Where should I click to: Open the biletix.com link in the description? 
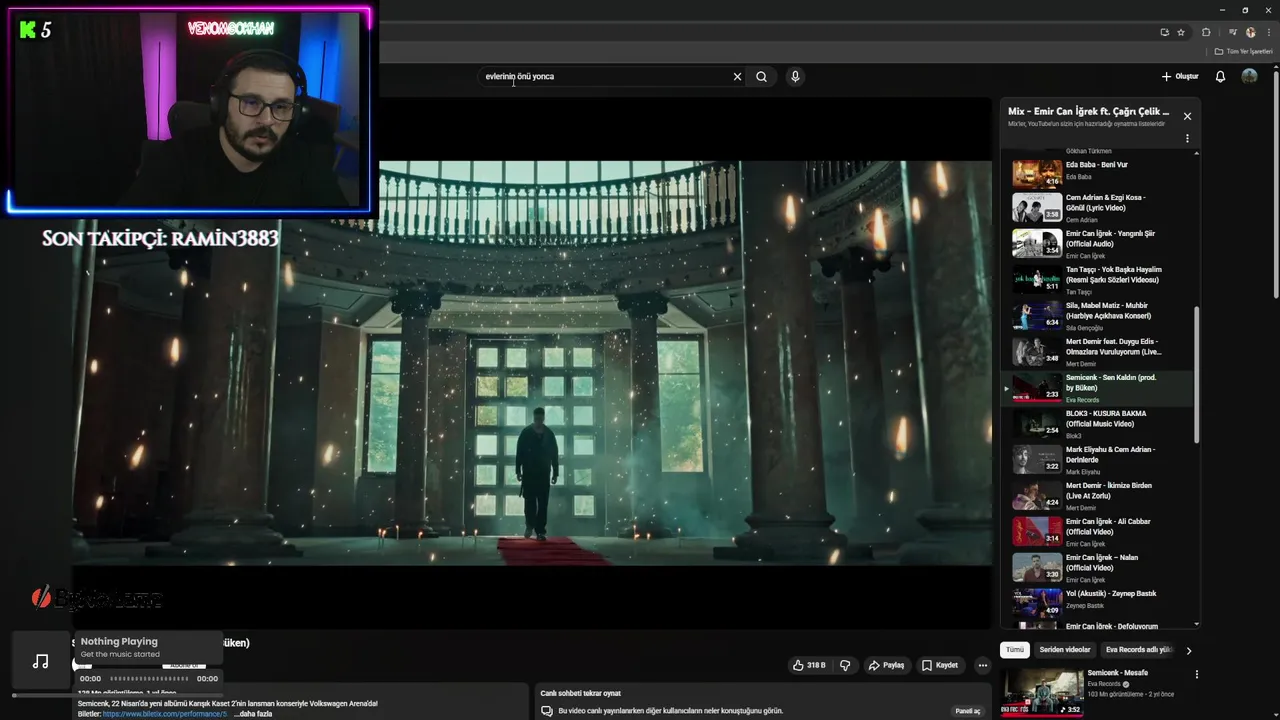point(165,714)
